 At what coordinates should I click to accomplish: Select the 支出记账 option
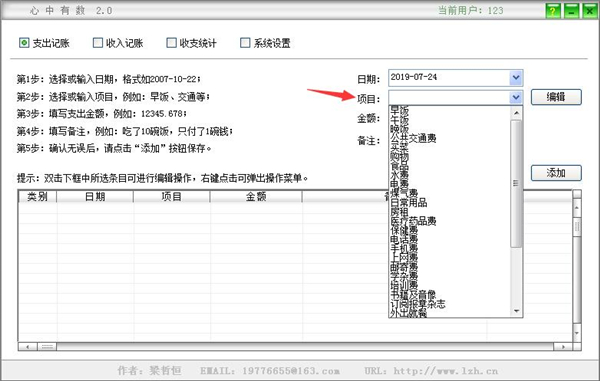(x=24, y=42)
